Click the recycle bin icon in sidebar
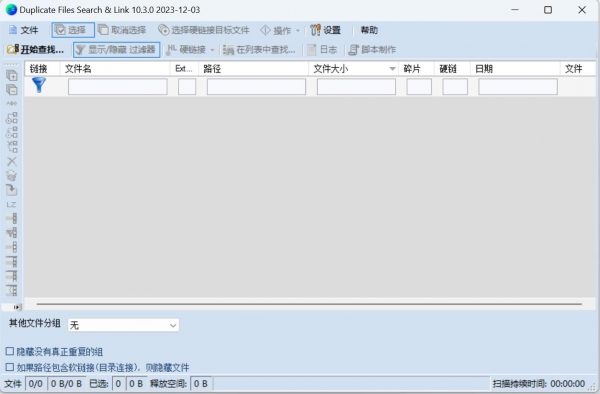Viewport: 600px width, 394px height. point(12,176)
